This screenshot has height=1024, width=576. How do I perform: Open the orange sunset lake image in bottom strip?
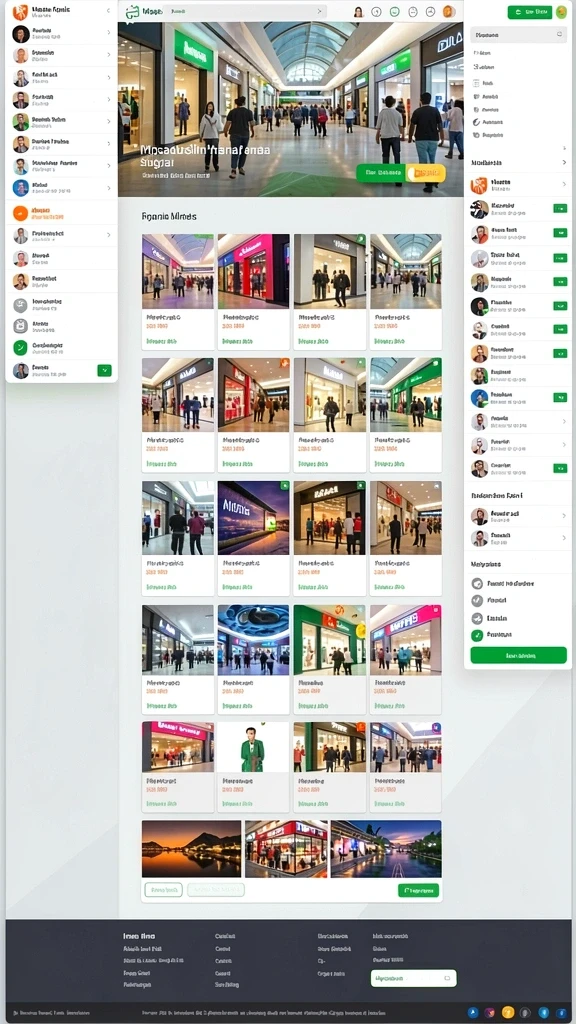(x=191, y=848)
